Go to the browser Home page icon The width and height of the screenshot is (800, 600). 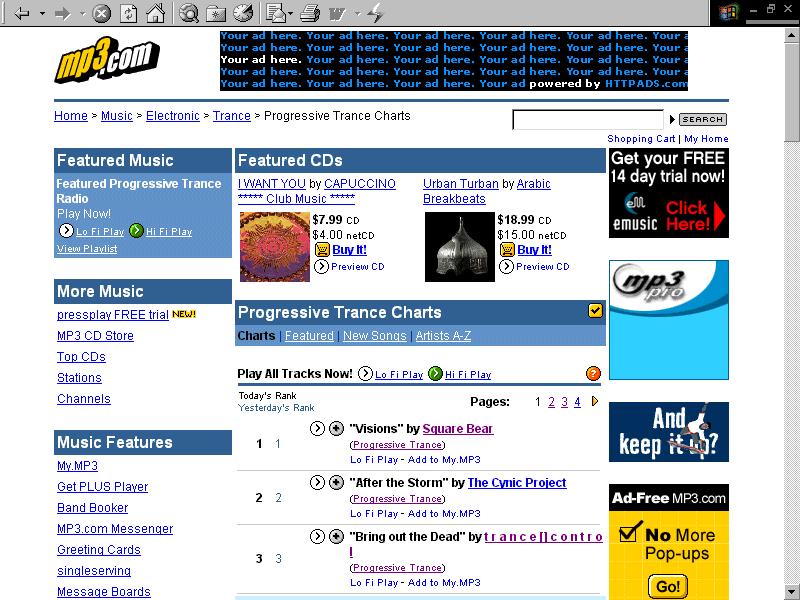(x=156, y=13)
